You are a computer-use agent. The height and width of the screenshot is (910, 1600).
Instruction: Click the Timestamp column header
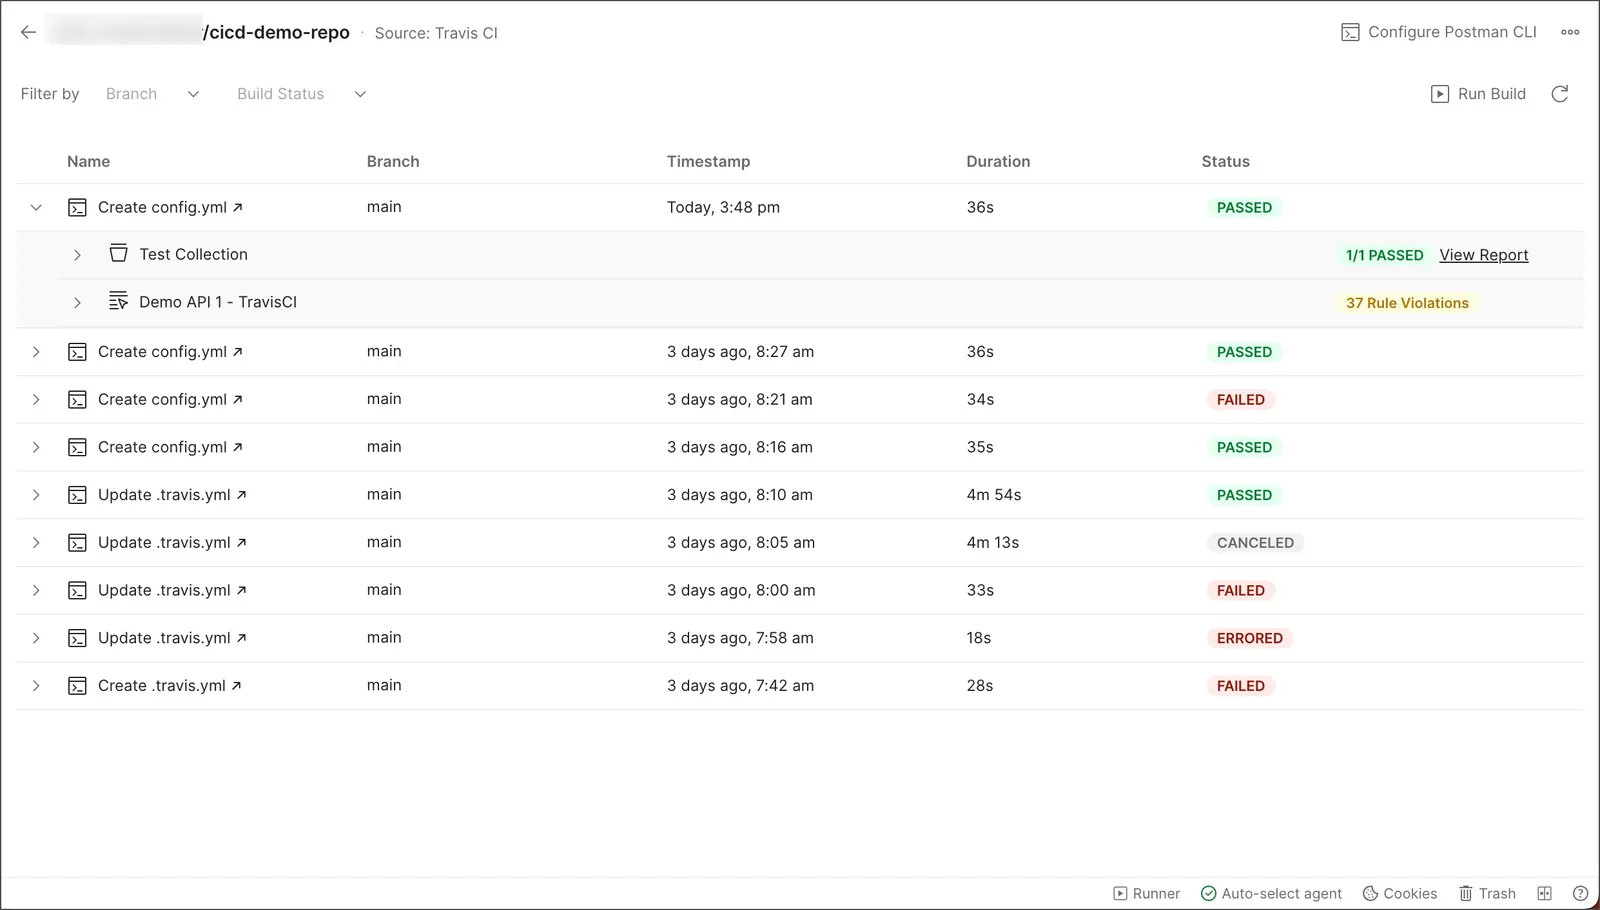(x=708, y=161)
